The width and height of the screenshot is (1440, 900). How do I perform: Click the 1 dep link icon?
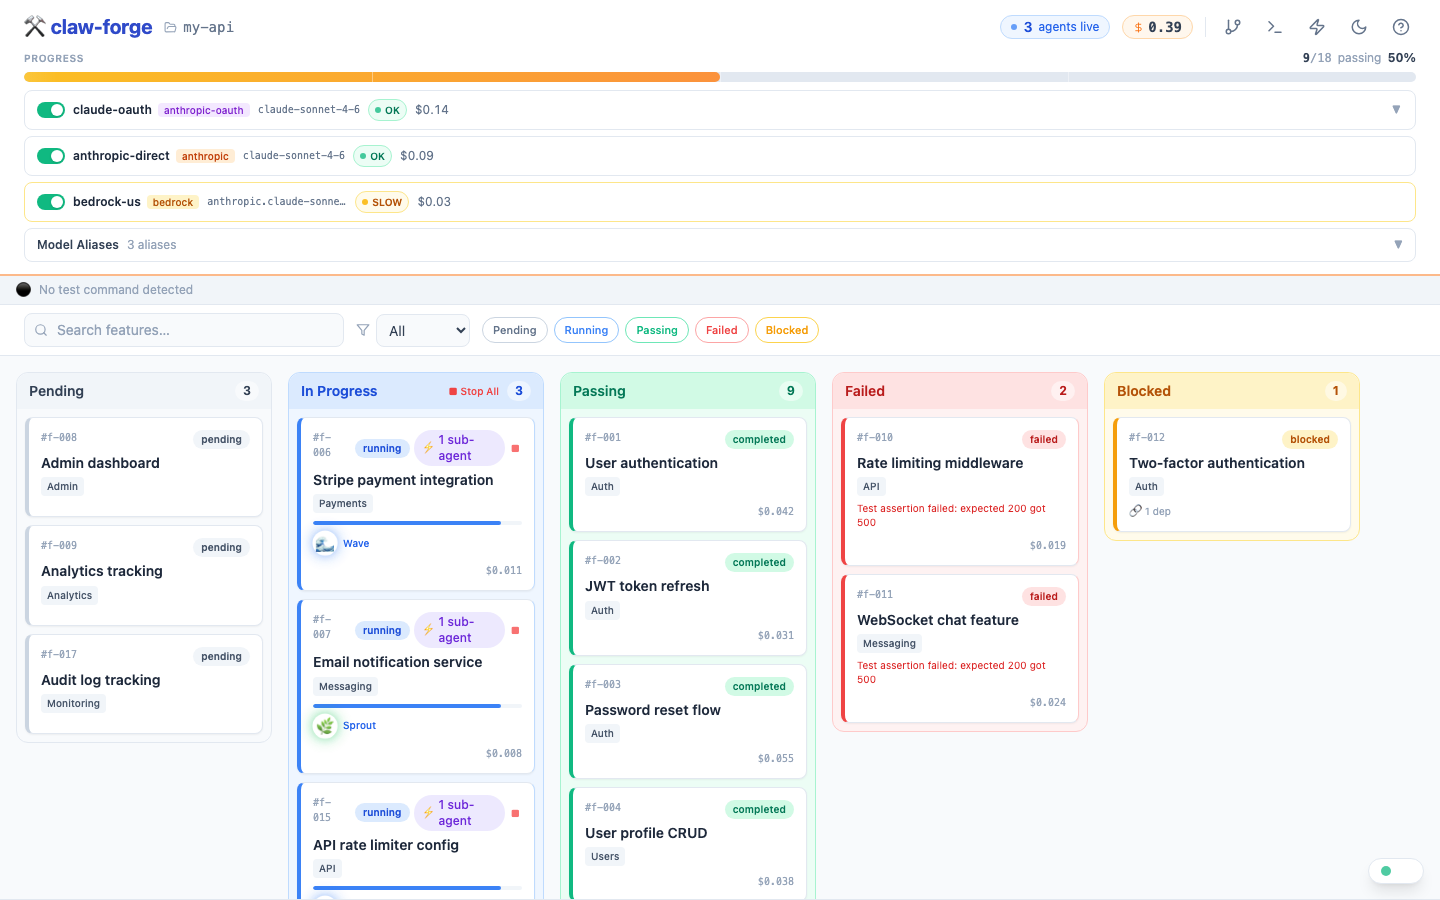point(1135,511)
